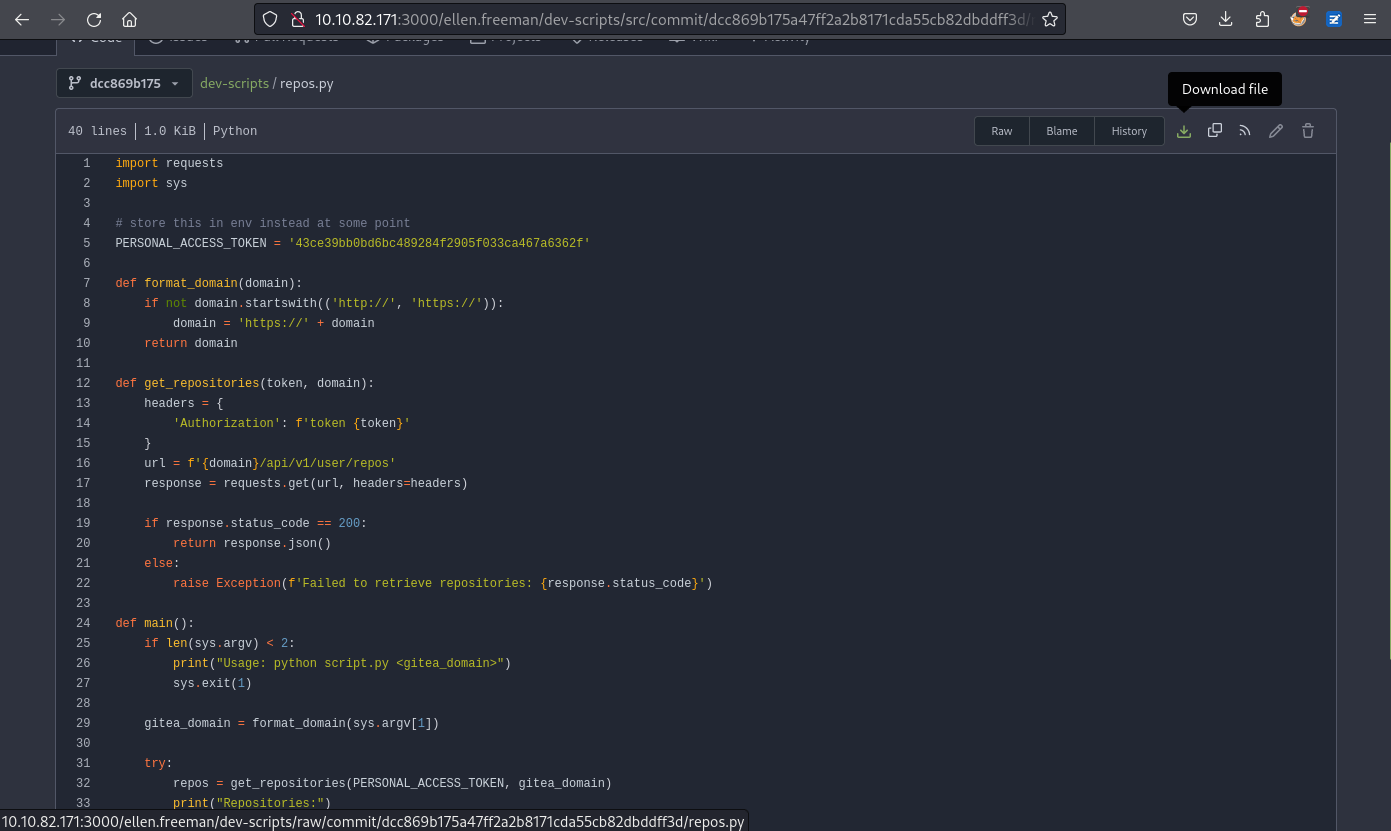Expand the dcc869b175 branch dropdown
The width and height of the screenshot is (1391, 831).
pos(123,83)
